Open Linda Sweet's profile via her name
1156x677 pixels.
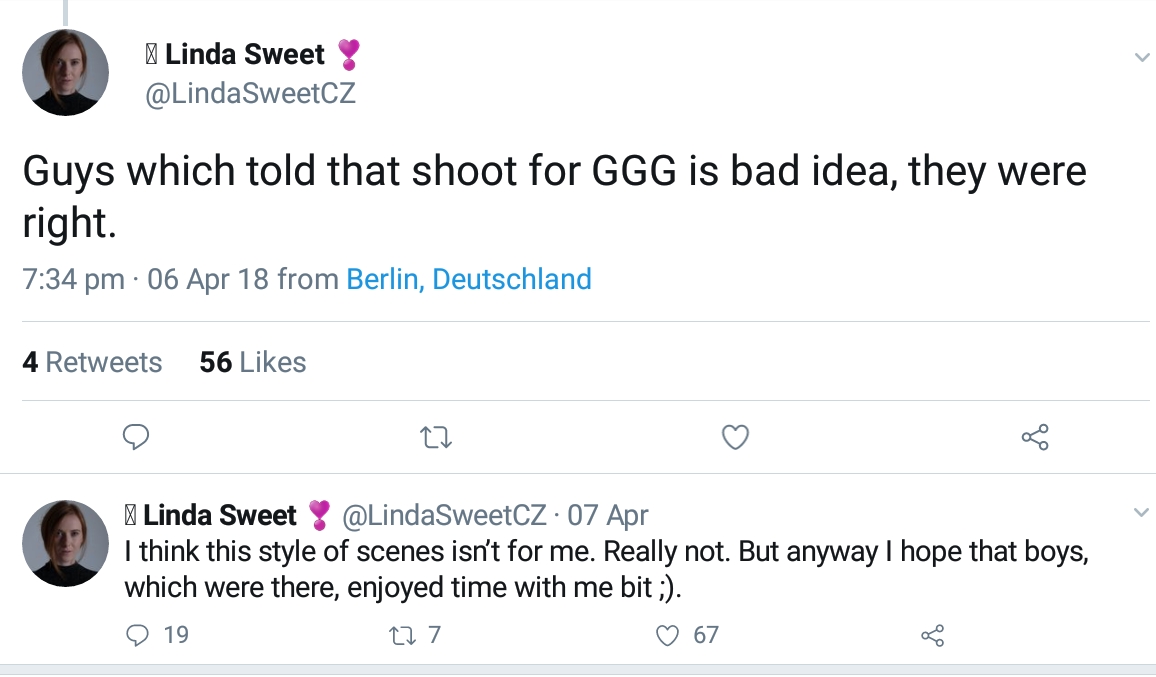tap(245, 55)
